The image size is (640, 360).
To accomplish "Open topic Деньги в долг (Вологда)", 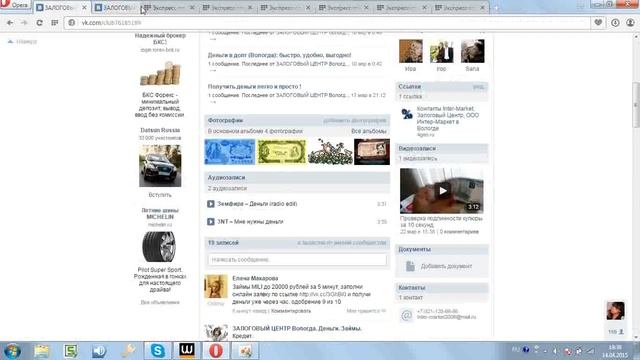I will (279, 55).
